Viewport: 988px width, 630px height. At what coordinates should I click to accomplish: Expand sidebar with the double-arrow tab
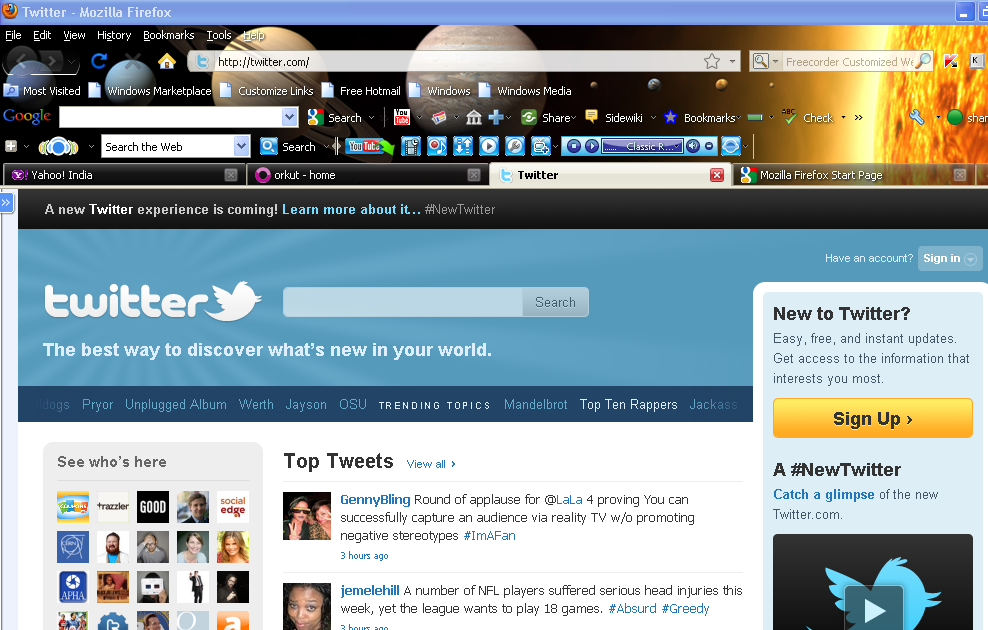pyautogui.click(x=6, y=202)
